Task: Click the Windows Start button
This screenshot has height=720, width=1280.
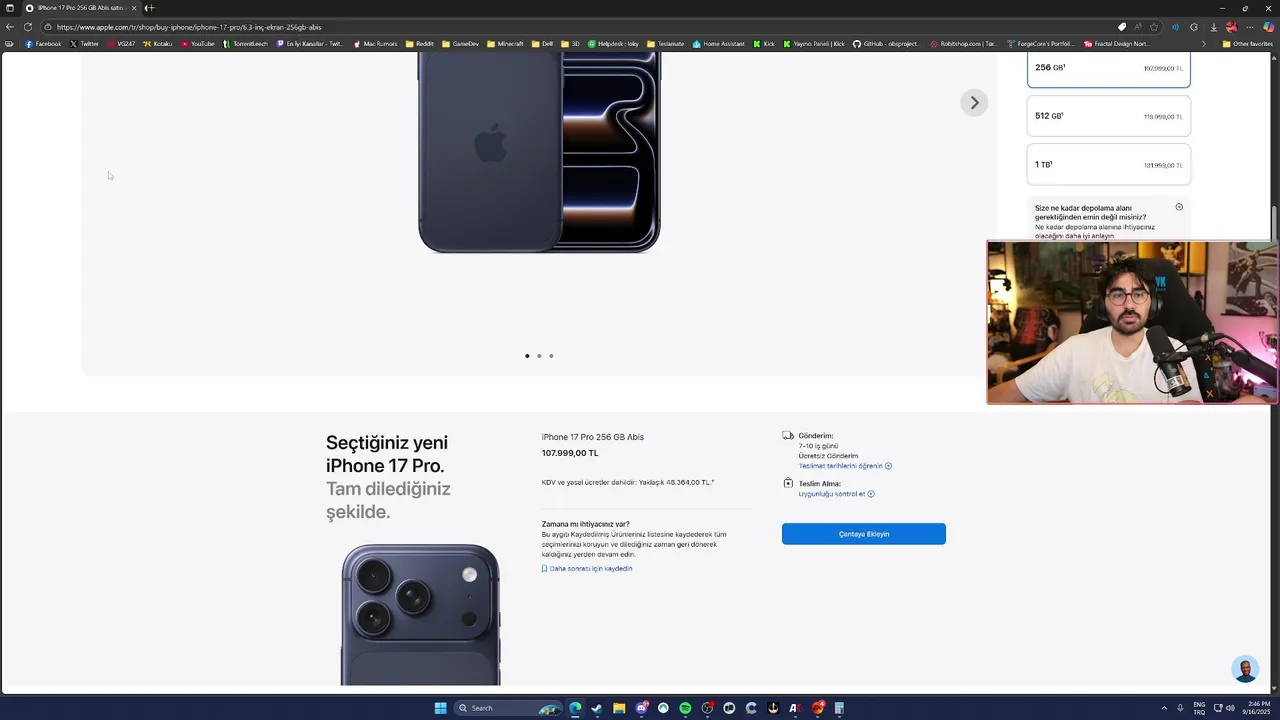Action: (440, 708)
